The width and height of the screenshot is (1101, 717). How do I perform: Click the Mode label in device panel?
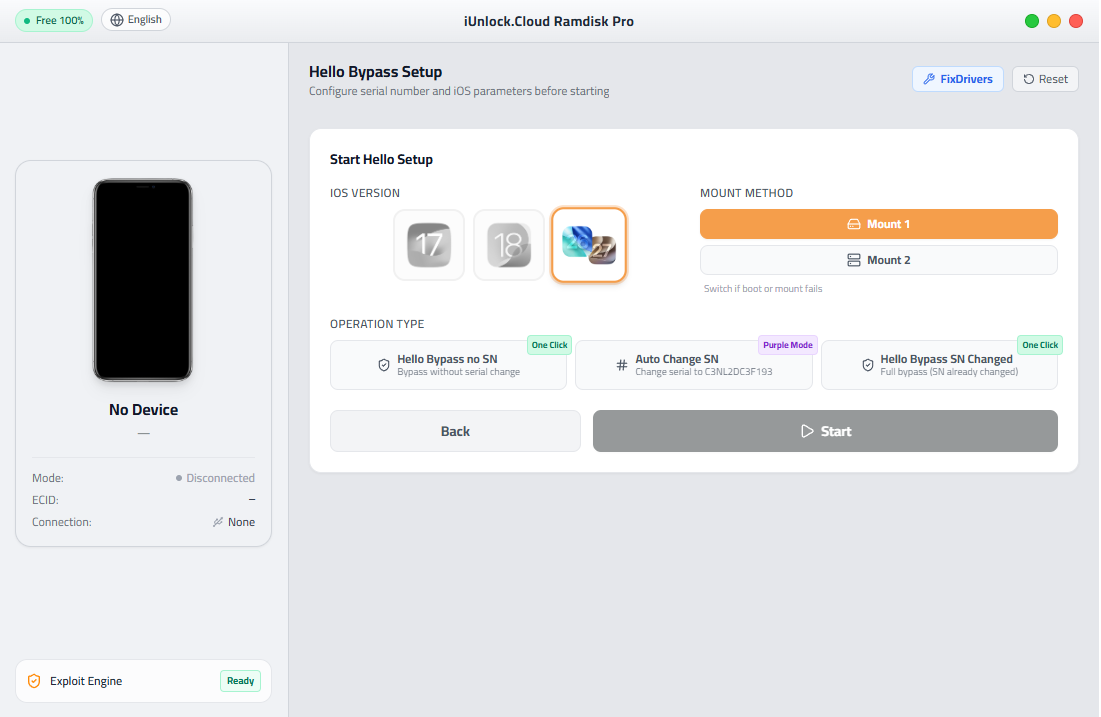point(48,478)
